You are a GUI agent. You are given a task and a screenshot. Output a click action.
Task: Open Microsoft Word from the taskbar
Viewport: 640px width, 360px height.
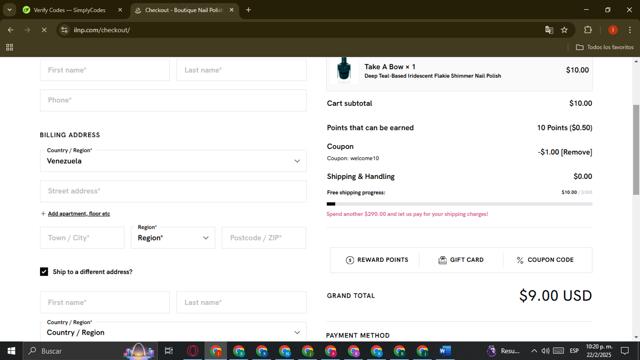pyautogui.click(x=445, y=351)
